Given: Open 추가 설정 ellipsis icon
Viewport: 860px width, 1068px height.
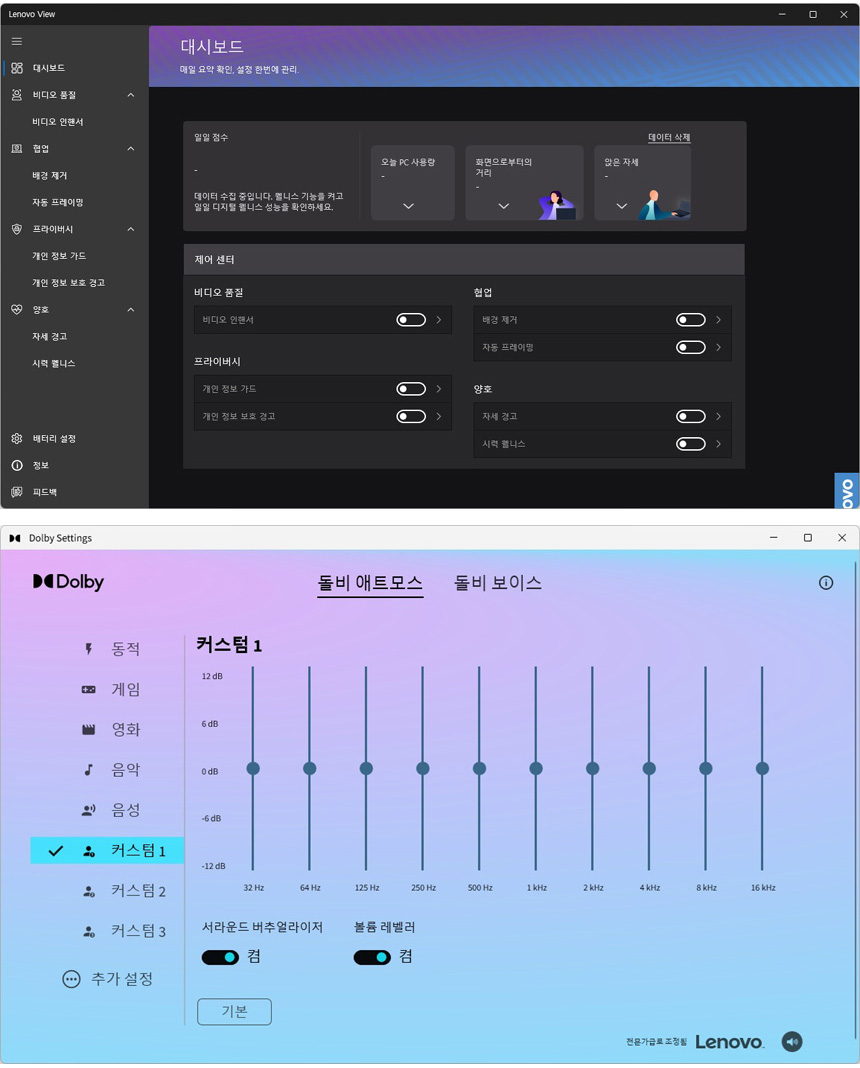Looking at the screenshot, I should pos(71,980).
